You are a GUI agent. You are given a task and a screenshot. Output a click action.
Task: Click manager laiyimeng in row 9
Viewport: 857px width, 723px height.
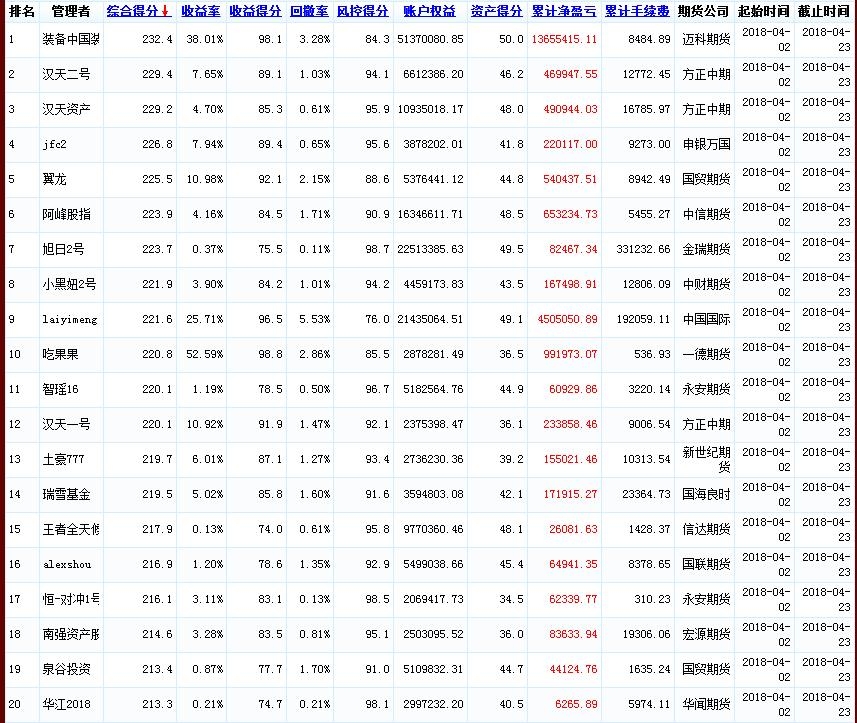tap(70, 319)
